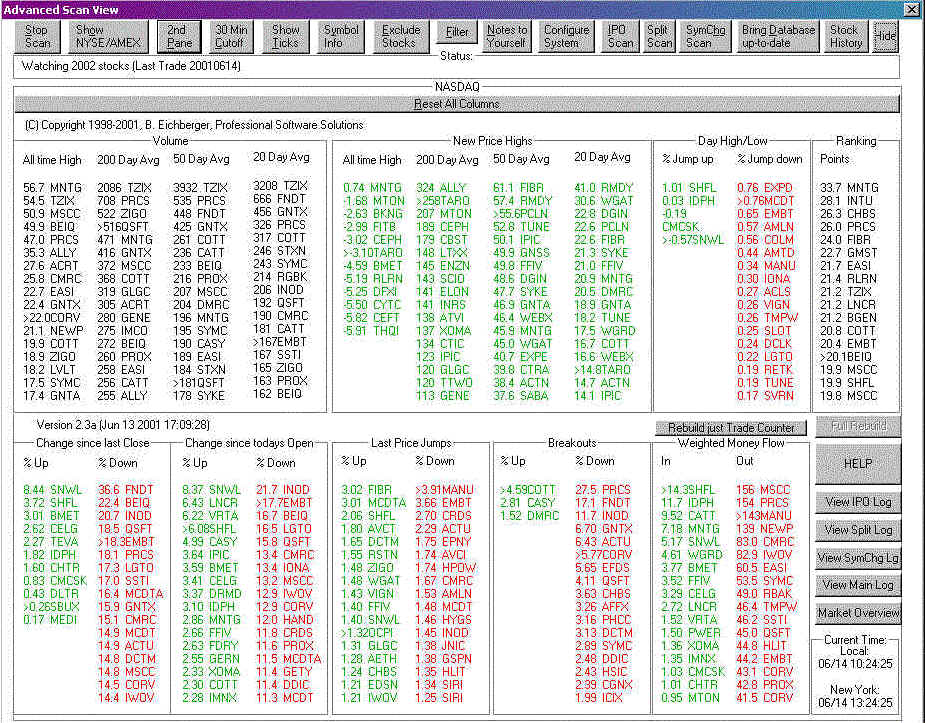Show NYSE/AMEX stocks

(x=109, y=37)
